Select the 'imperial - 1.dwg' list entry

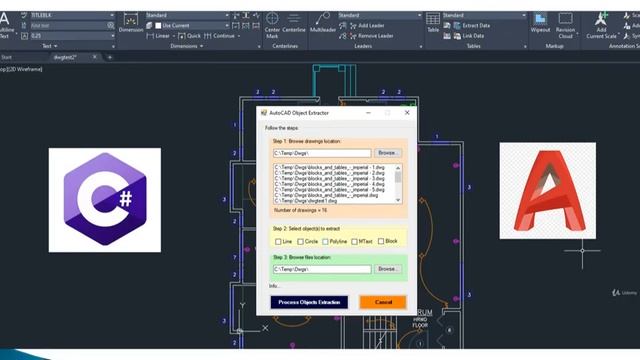coord(330,167)
